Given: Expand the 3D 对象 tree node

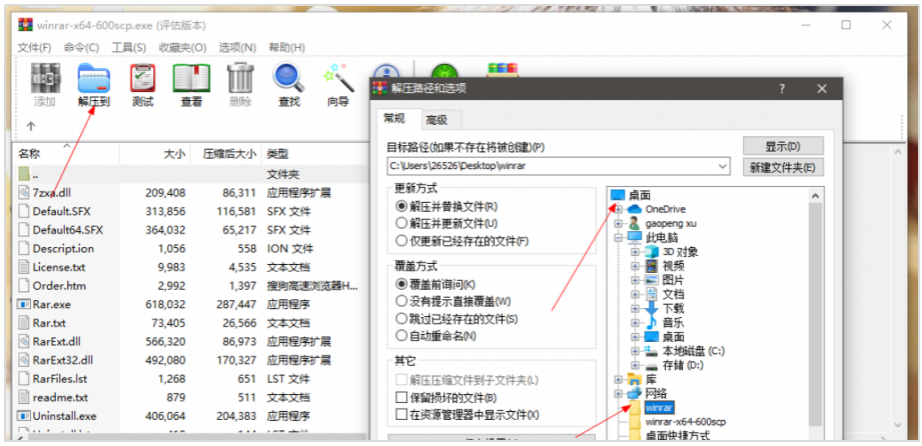Looking at the screenshot, I should click(635, 252).
